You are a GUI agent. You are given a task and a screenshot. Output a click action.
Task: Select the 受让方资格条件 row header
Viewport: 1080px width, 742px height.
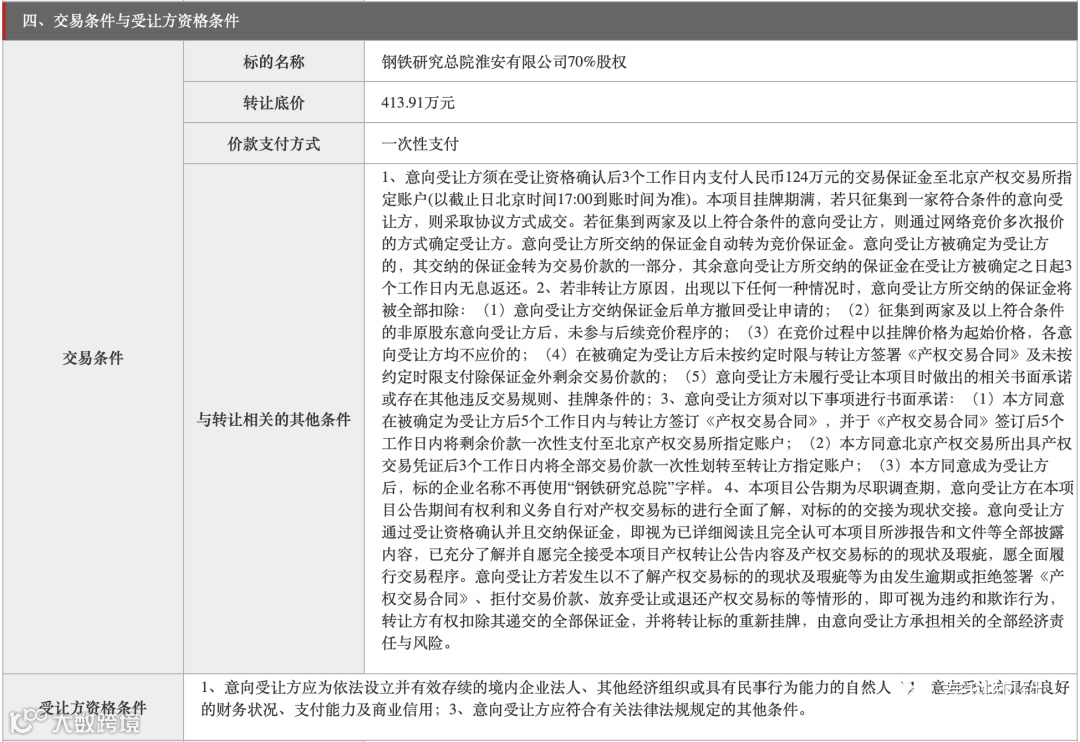tap(93, 708)
